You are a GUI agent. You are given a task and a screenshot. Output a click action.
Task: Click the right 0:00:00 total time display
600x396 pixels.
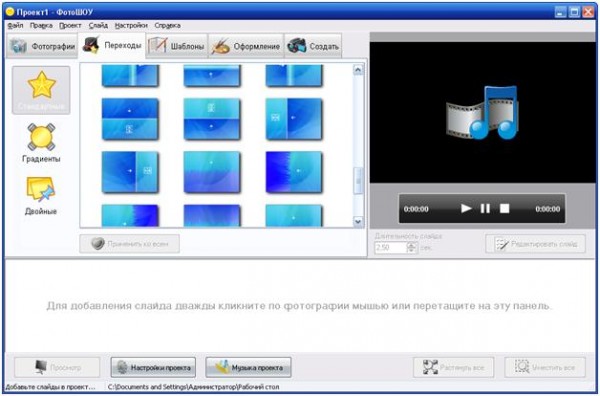(548, 209)
